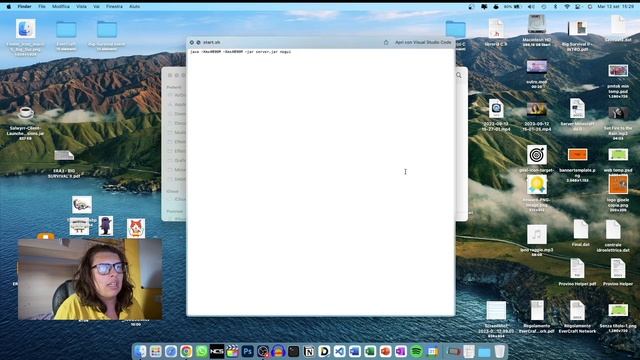Launch Final Cut Pro from the Dock
The height and width of the screenshot is (360, 640).
[x=232, y=351]
